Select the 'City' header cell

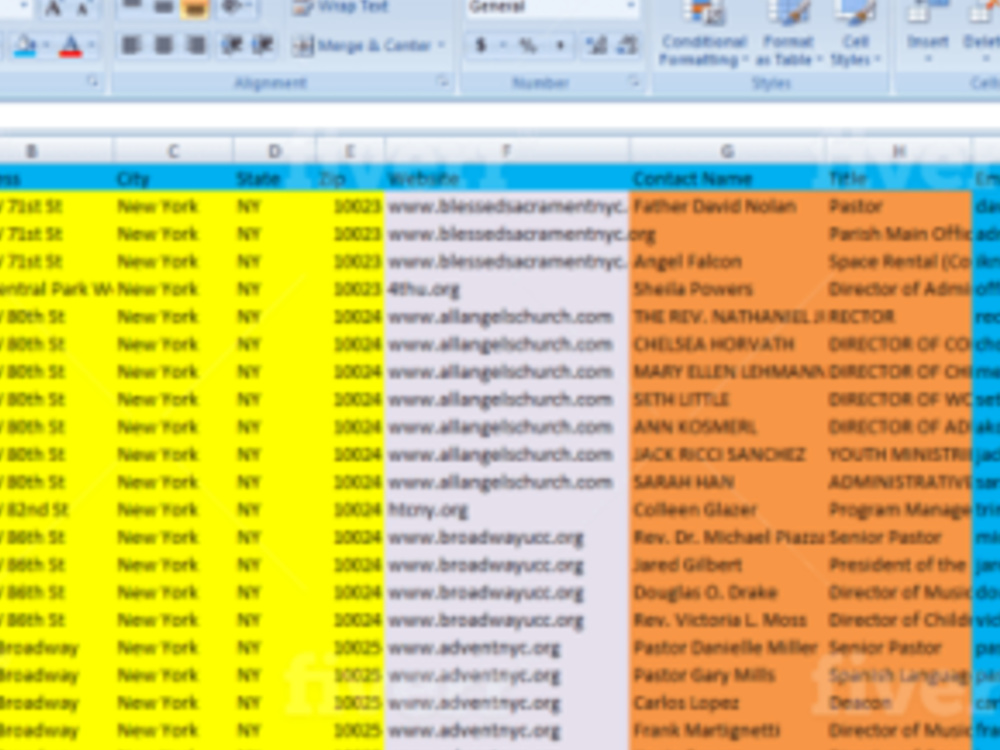(173, 179)
